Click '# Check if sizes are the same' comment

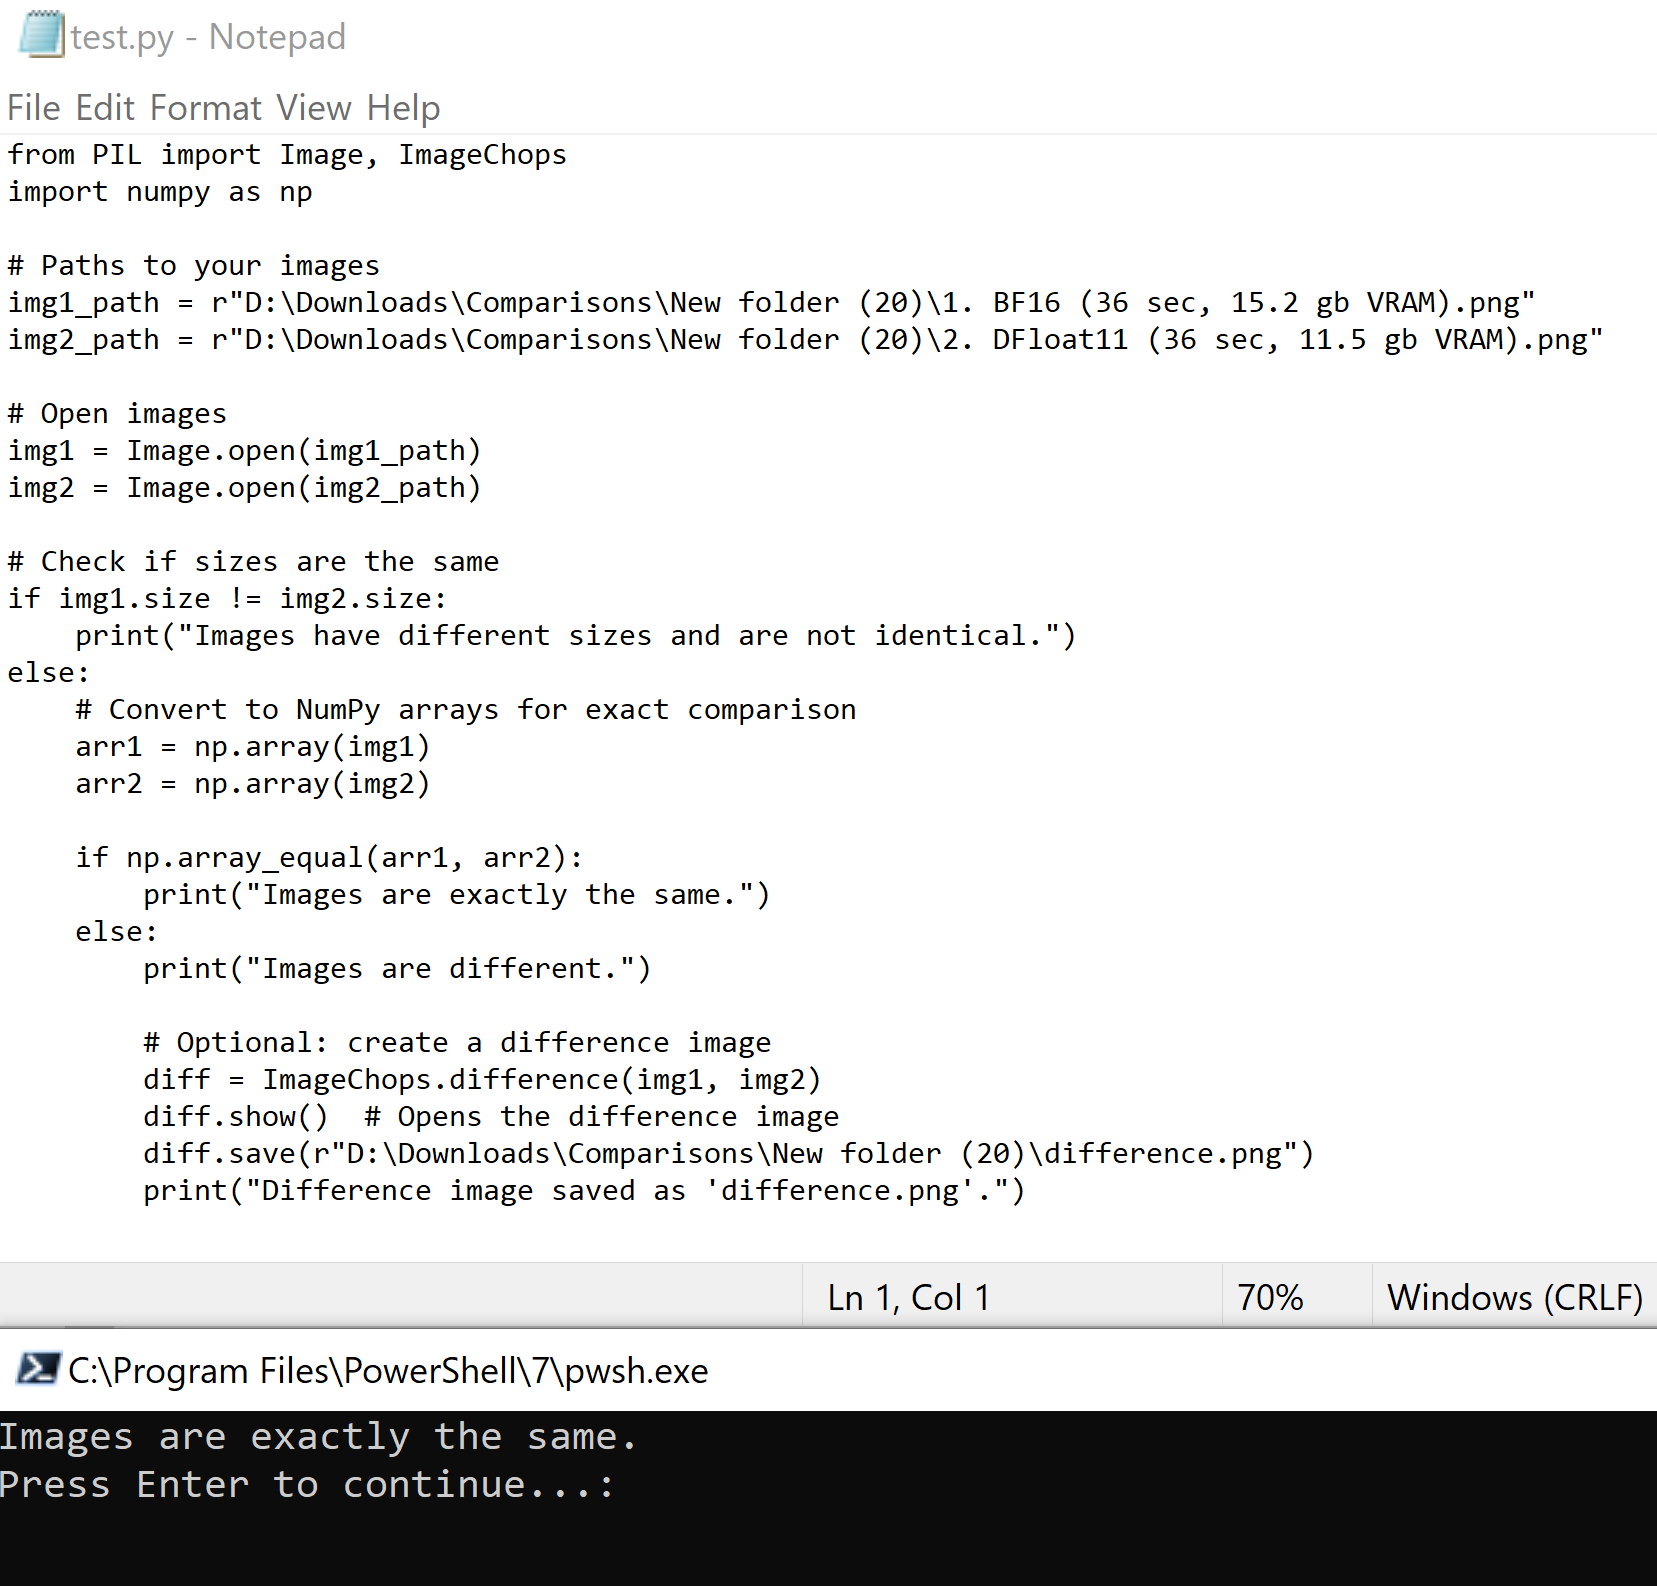[254, 562]
